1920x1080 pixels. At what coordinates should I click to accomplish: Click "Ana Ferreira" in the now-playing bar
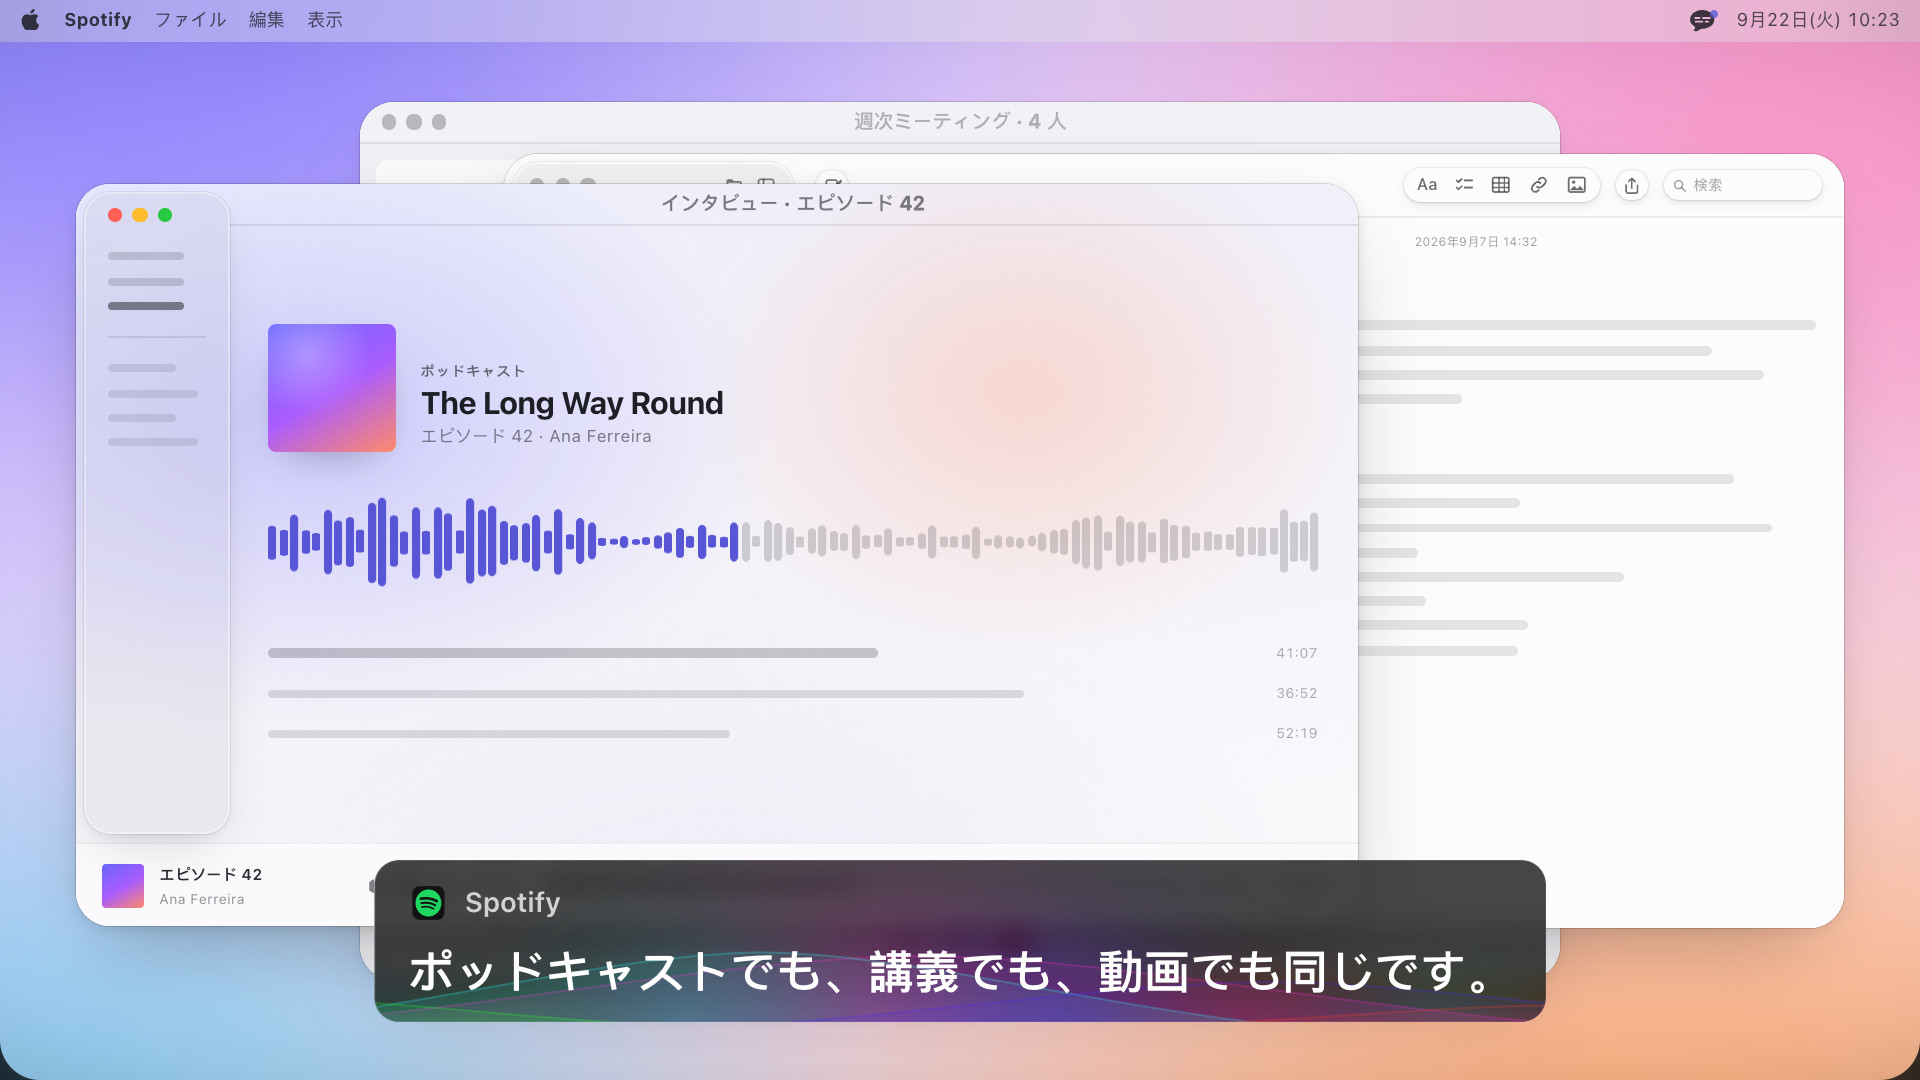tap(202, 899)
